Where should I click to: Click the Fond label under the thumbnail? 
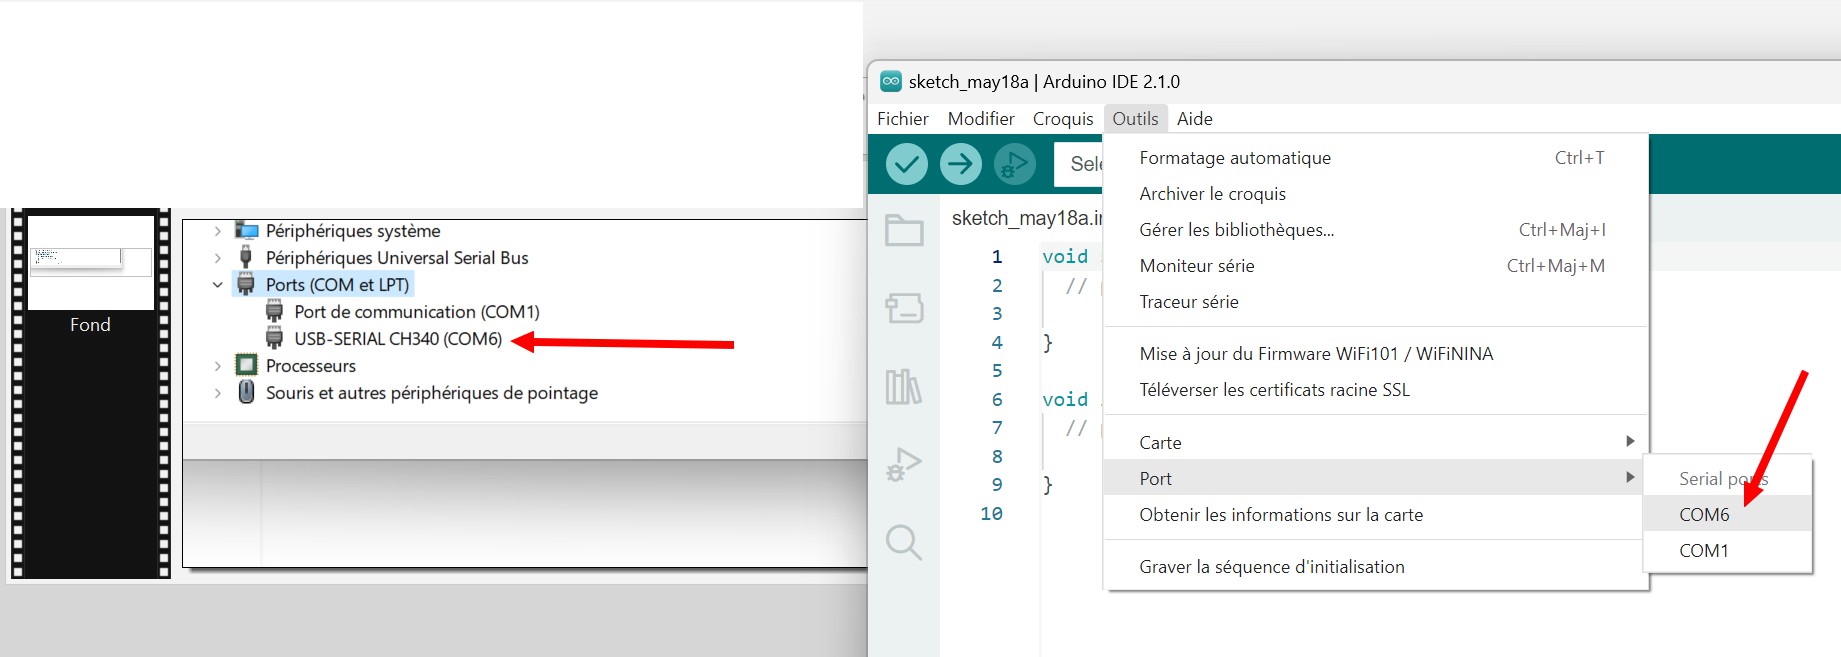pos(90,325)
